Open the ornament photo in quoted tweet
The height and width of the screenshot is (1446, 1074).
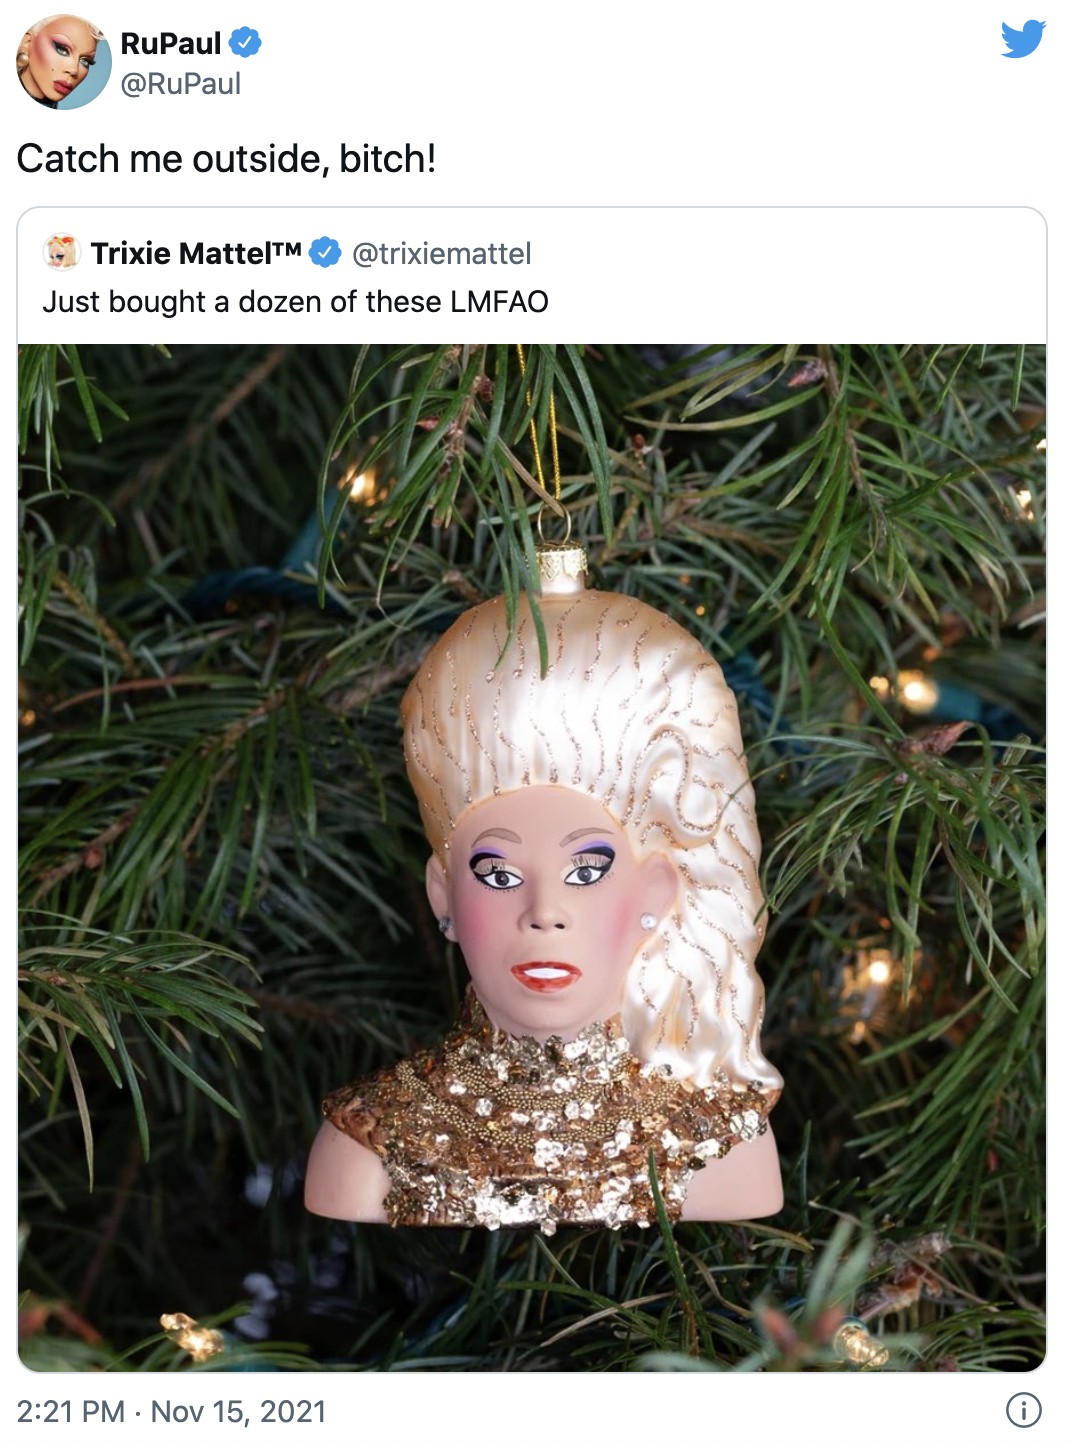tap(532, 858)
